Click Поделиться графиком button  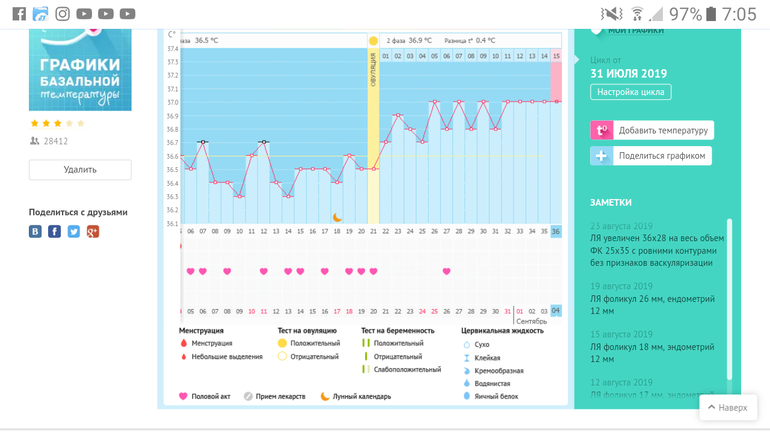(662, 156)
